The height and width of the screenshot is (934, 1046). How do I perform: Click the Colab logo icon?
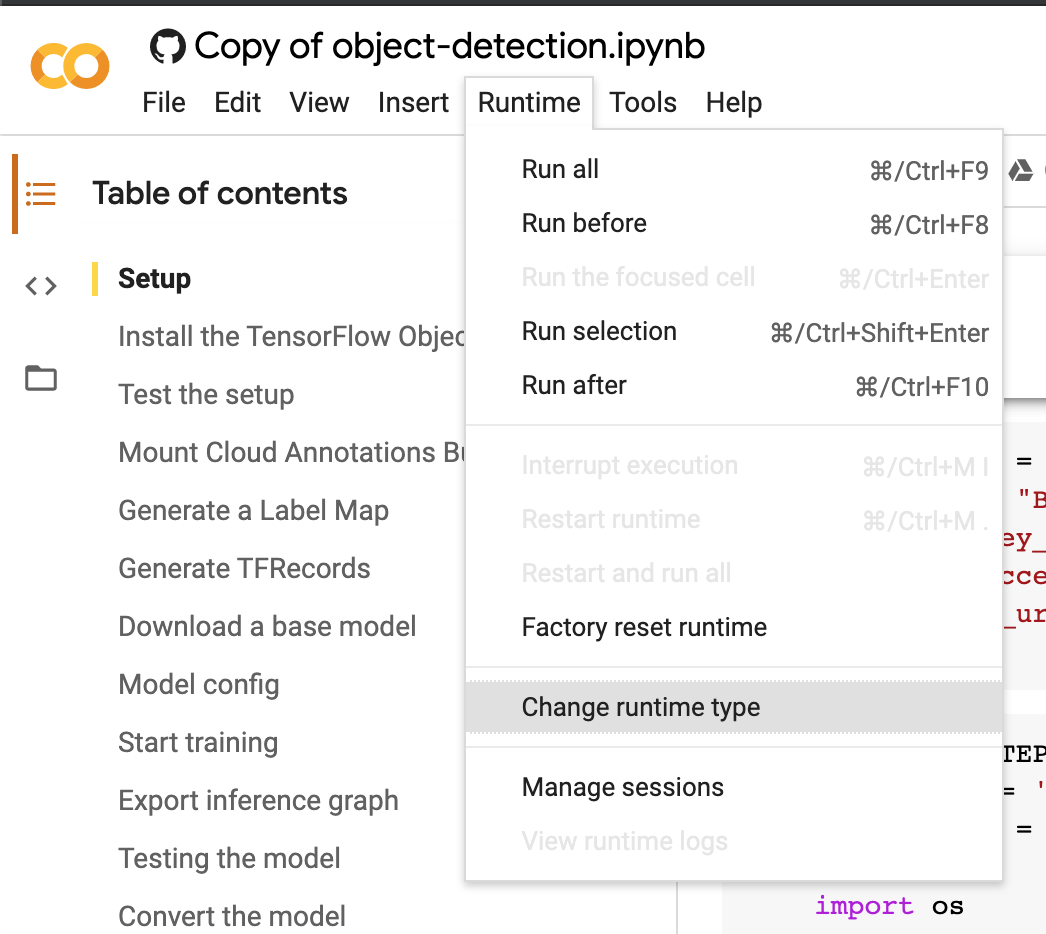(69, 64)
